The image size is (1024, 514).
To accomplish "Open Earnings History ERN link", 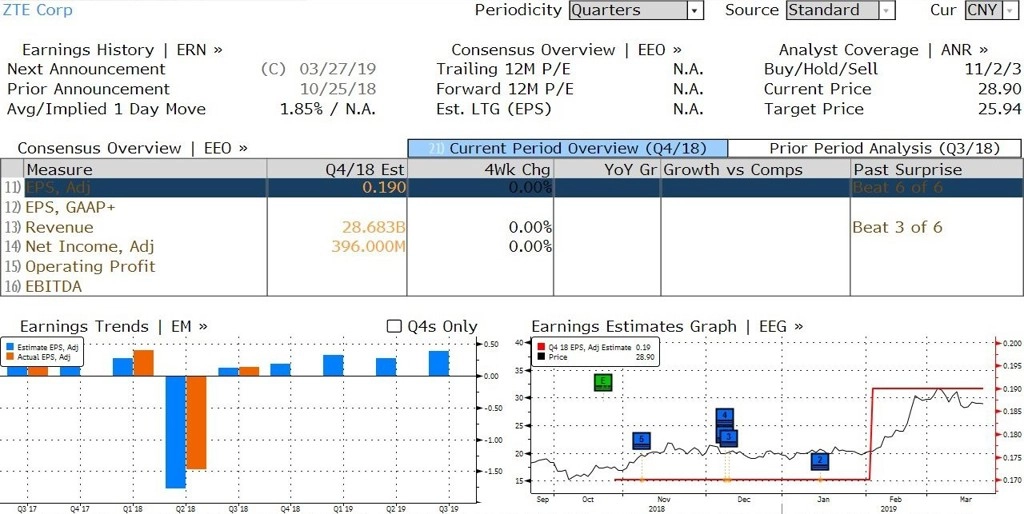I will [122, 50].
